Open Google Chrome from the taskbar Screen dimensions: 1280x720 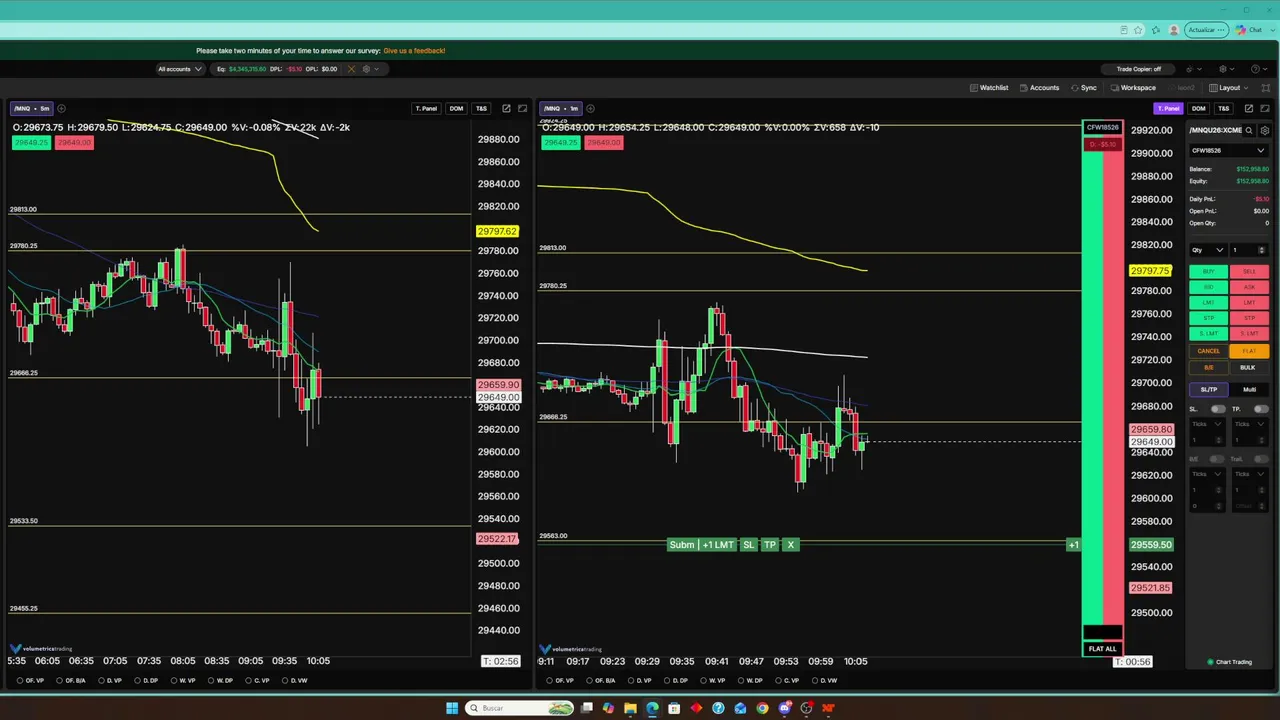[762, 708]
